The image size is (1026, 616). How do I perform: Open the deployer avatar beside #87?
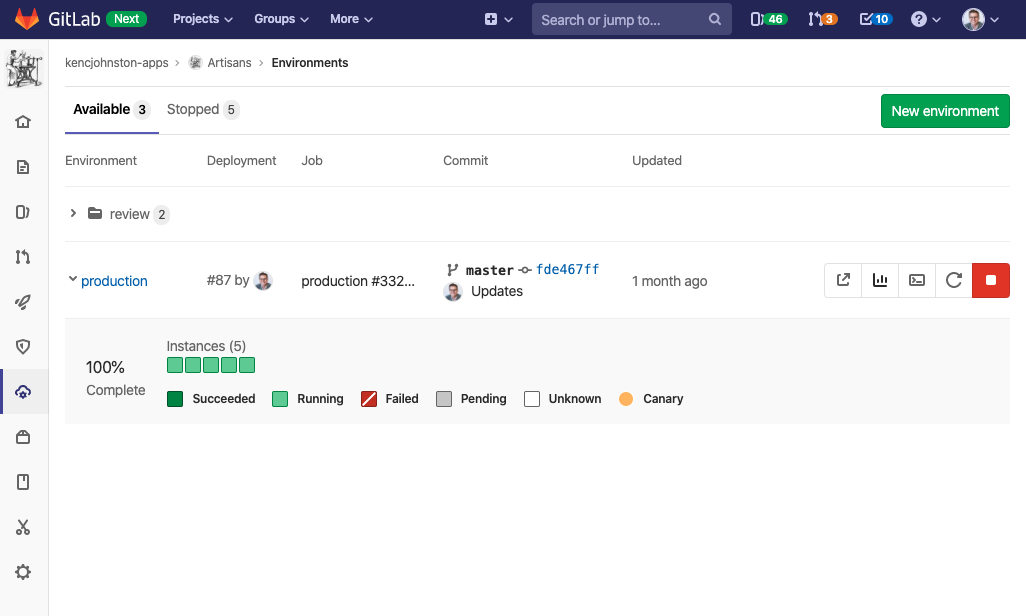263,281
